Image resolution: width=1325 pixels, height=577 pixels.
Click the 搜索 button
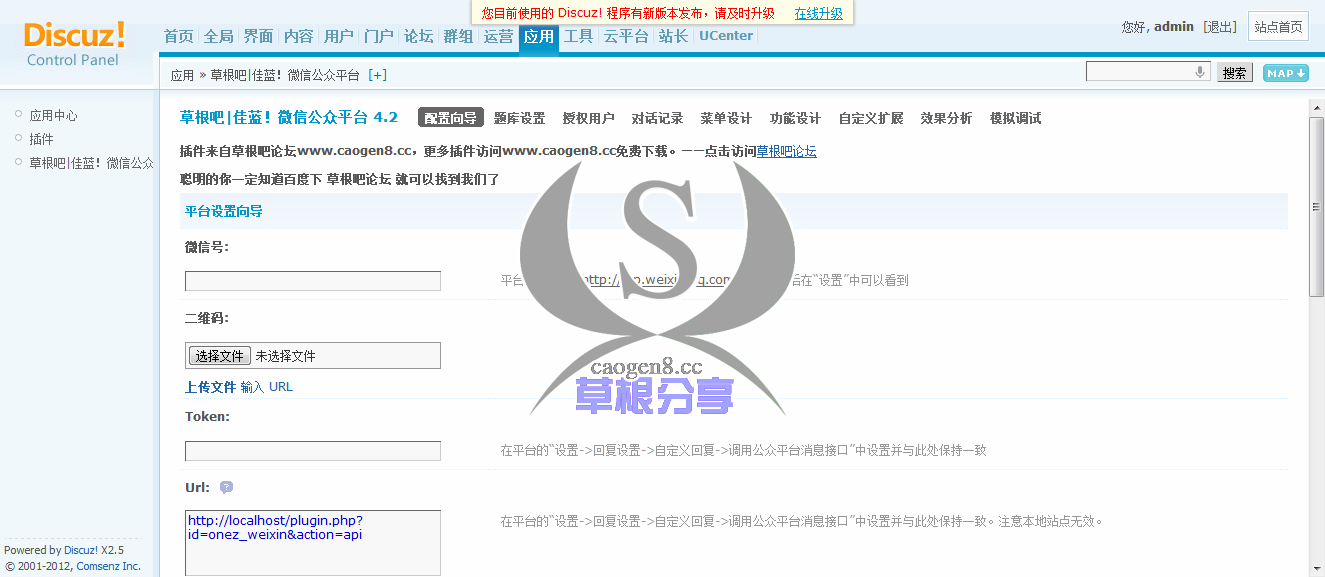pyautogui.click(x=1234, y=73)
